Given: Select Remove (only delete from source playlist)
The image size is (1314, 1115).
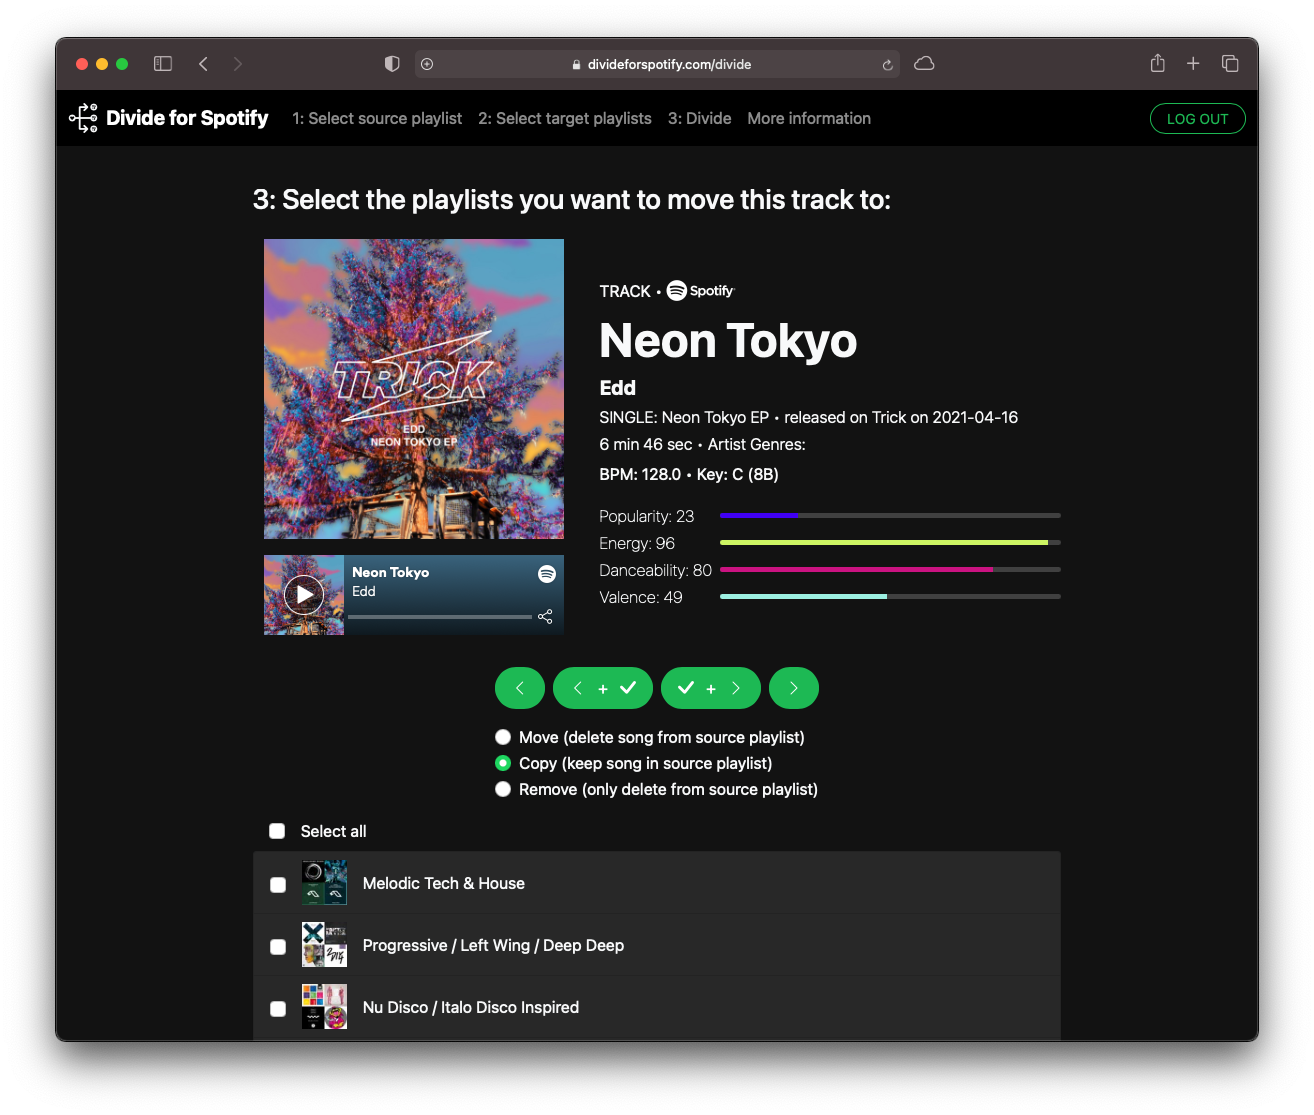Looking at the screenshot, I should [503, 789].
